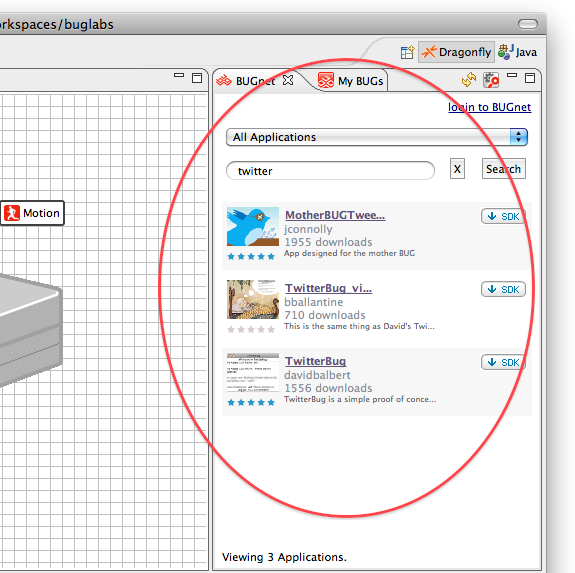Clear search with the X button
The image size is (575, 573).
click(457, 169)
